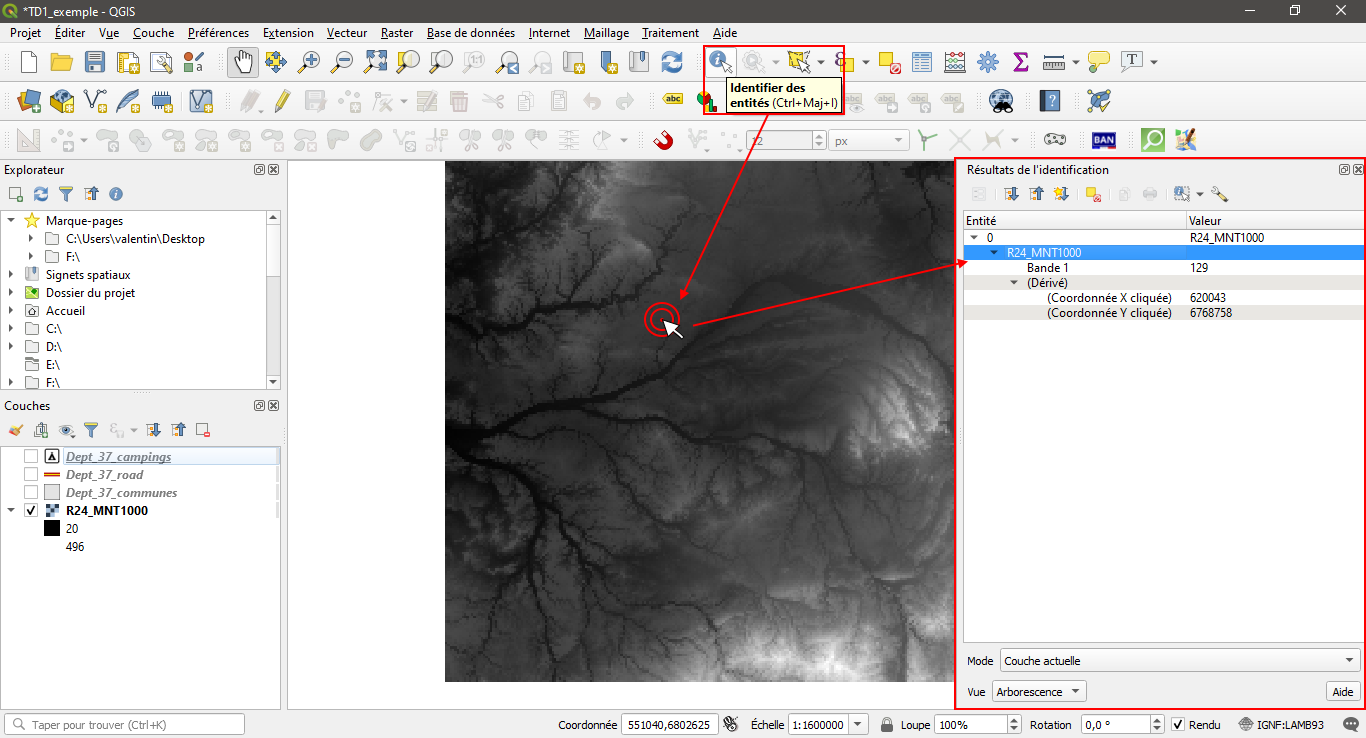Collapse the (Dérivé) results node

(x=1014, y=283)
